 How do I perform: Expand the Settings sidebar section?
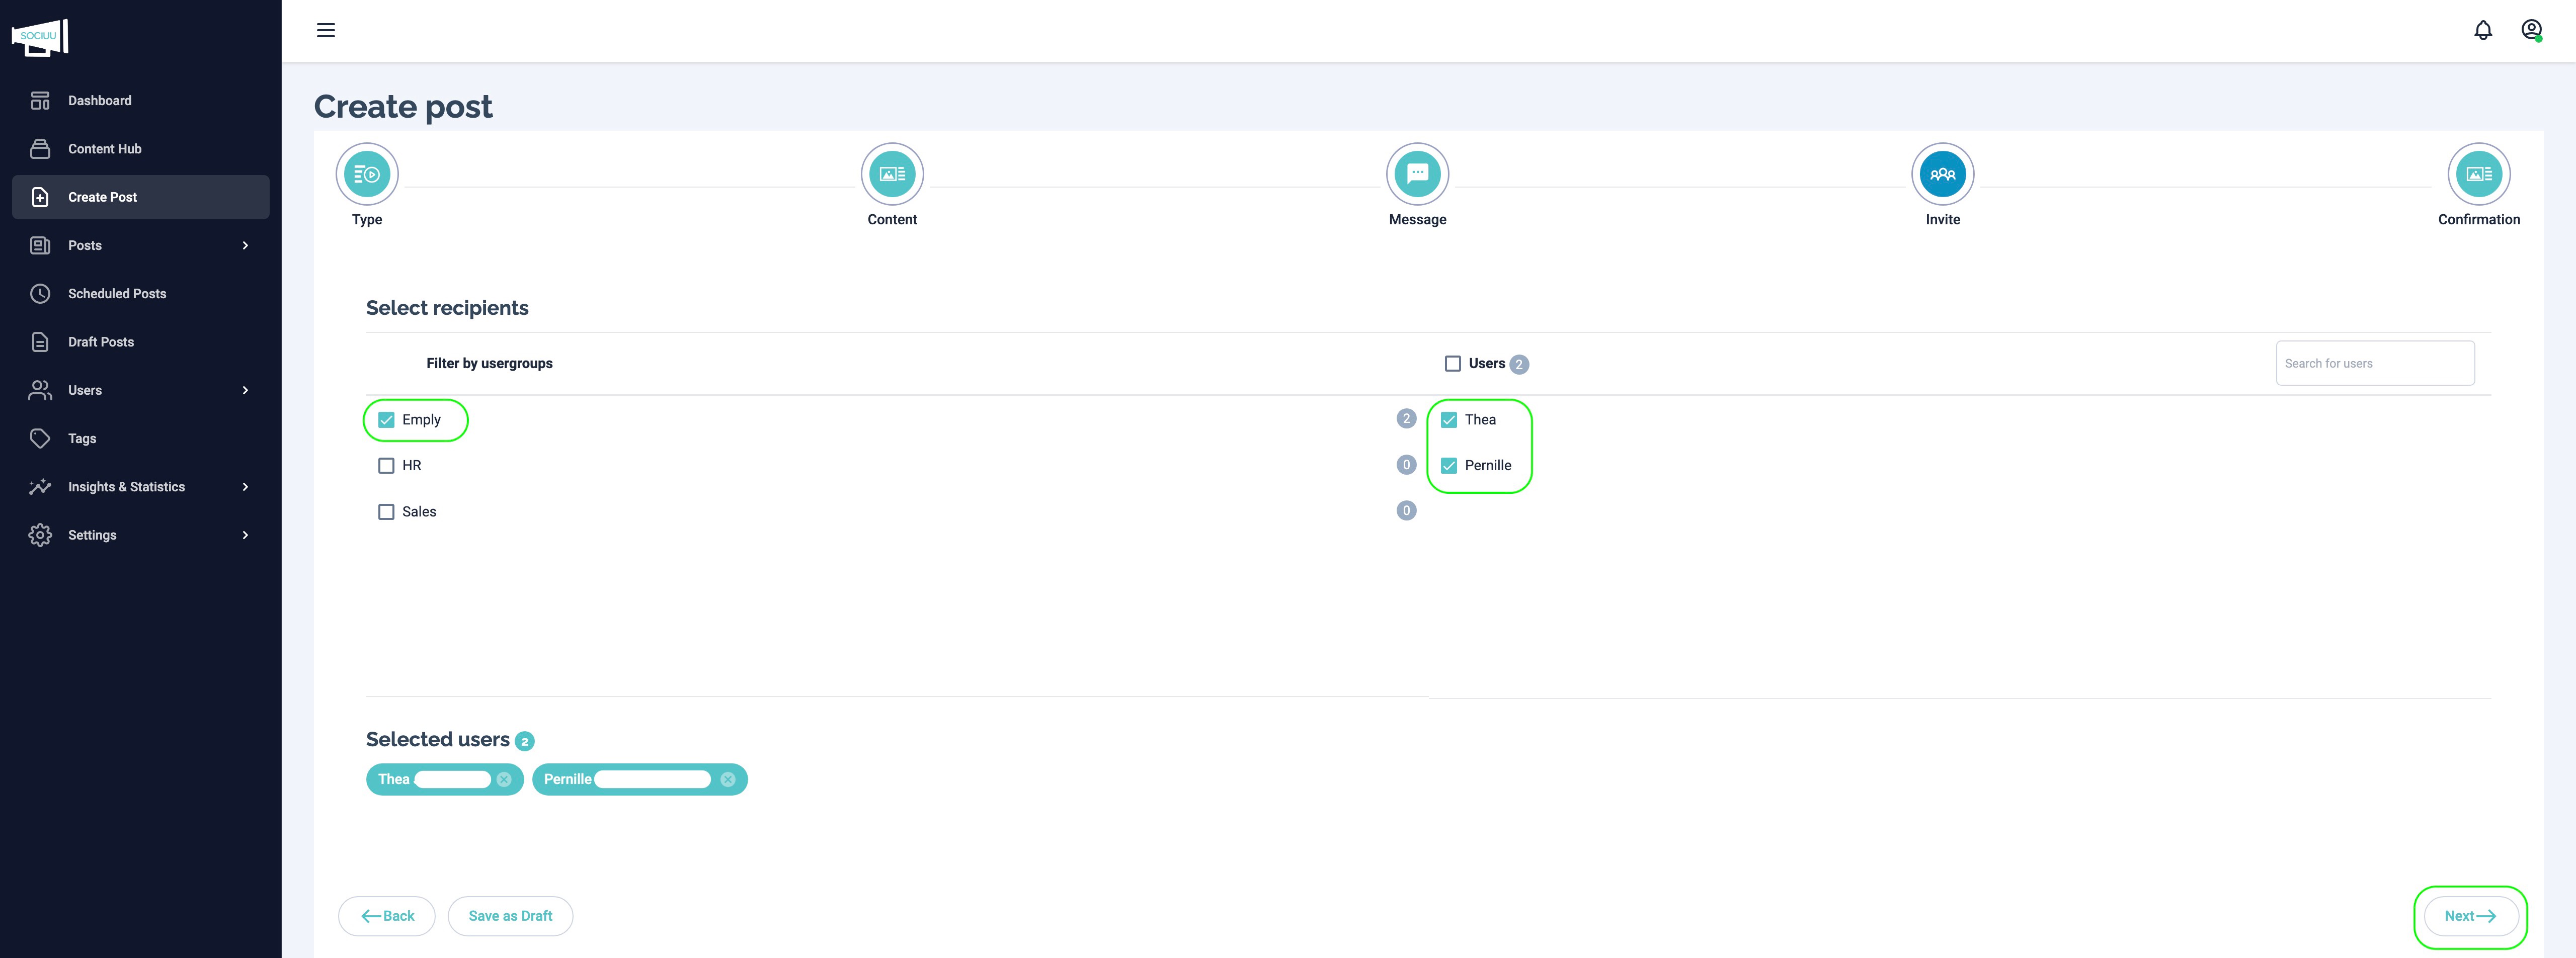[245, 535]
